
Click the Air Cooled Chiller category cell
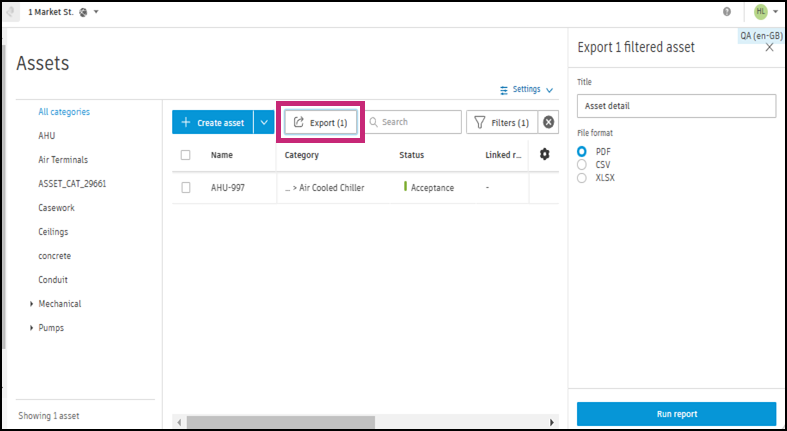[x=324, y=188]
